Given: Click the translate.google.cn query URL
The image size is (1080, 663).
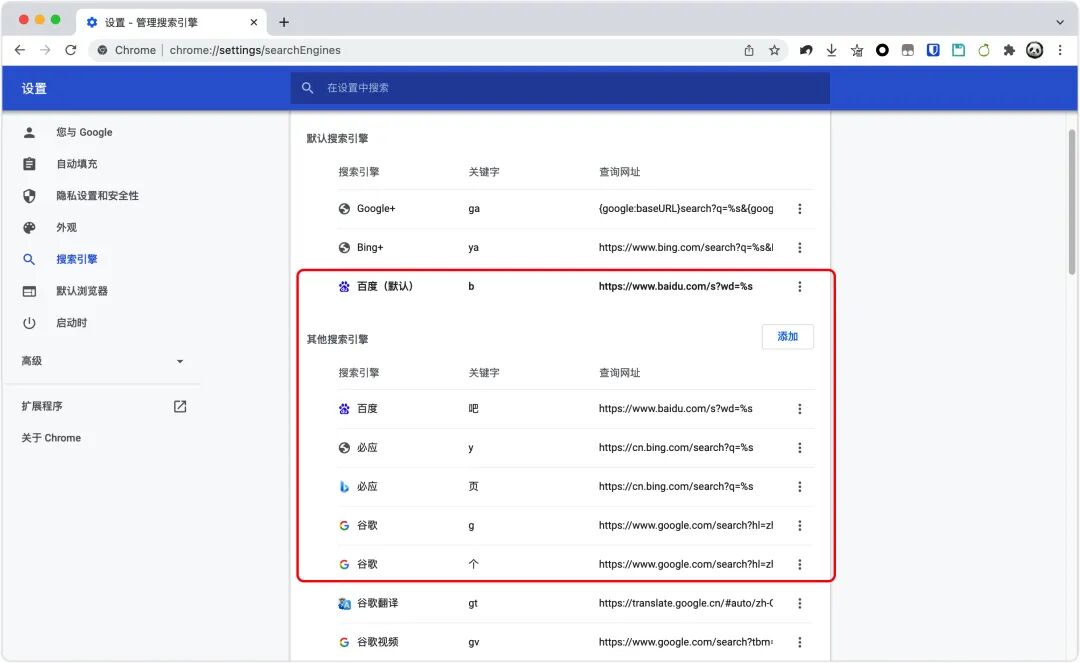Looking at the screenshot, I should pos(685,603).
